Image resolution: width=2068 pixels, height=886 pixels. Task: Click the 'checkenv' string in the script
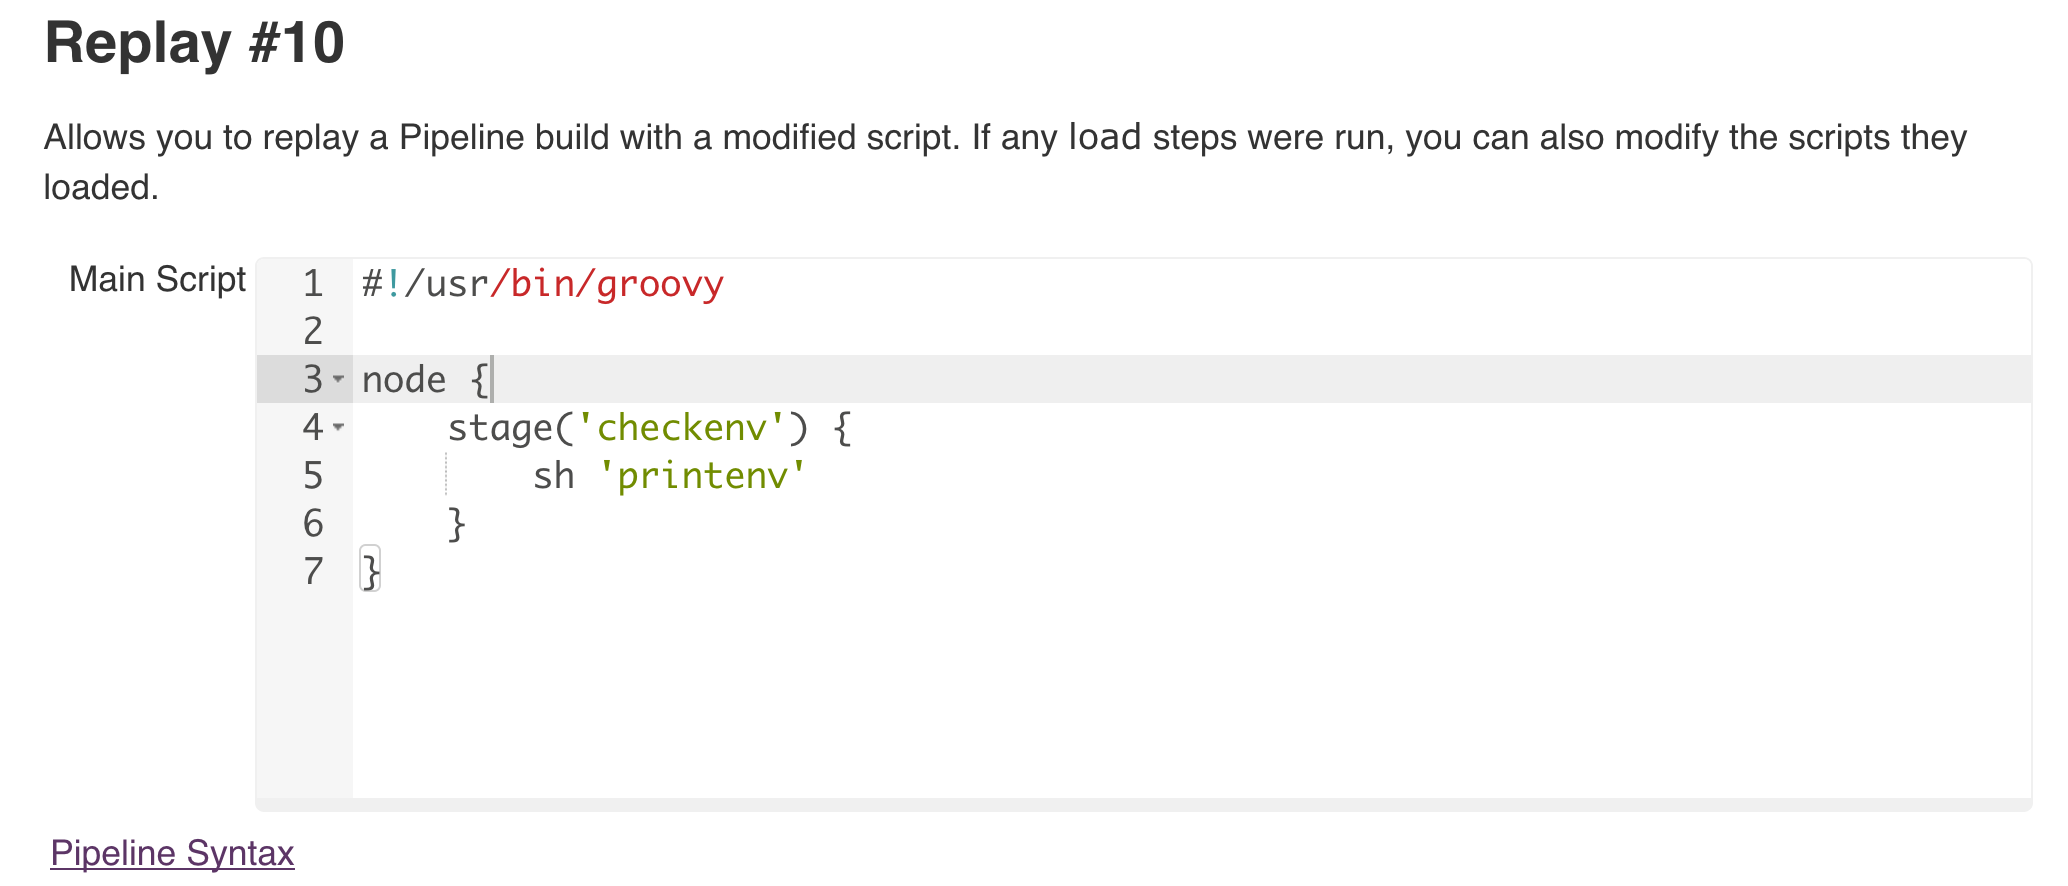point(682,428)
